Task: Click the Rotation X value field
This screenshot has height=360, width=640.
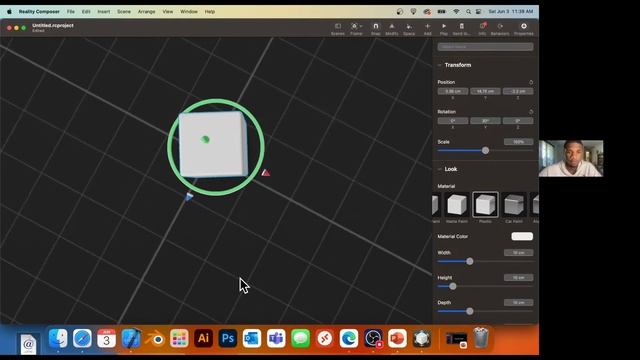Action: [453, 121]
